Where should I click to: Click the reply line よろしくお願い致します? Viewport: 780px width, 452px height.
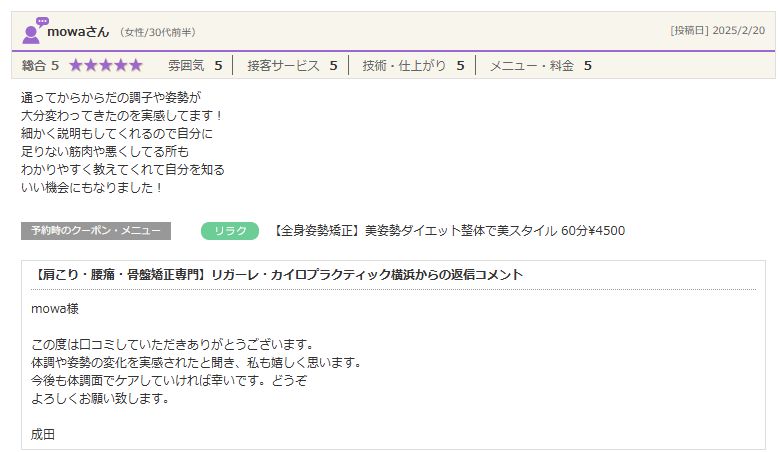[100, 398]
